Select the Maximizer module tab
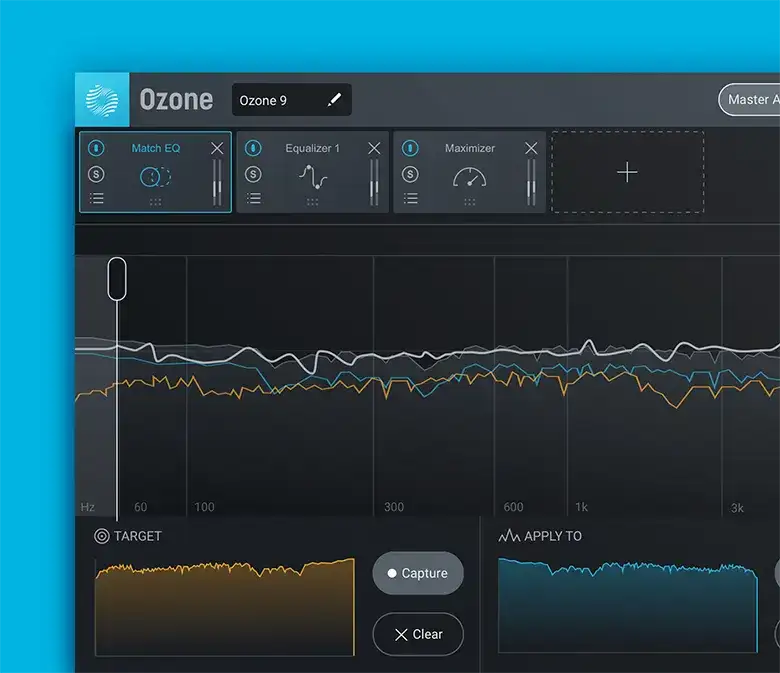The image size is (780, 673). click(x=470, y=172)
